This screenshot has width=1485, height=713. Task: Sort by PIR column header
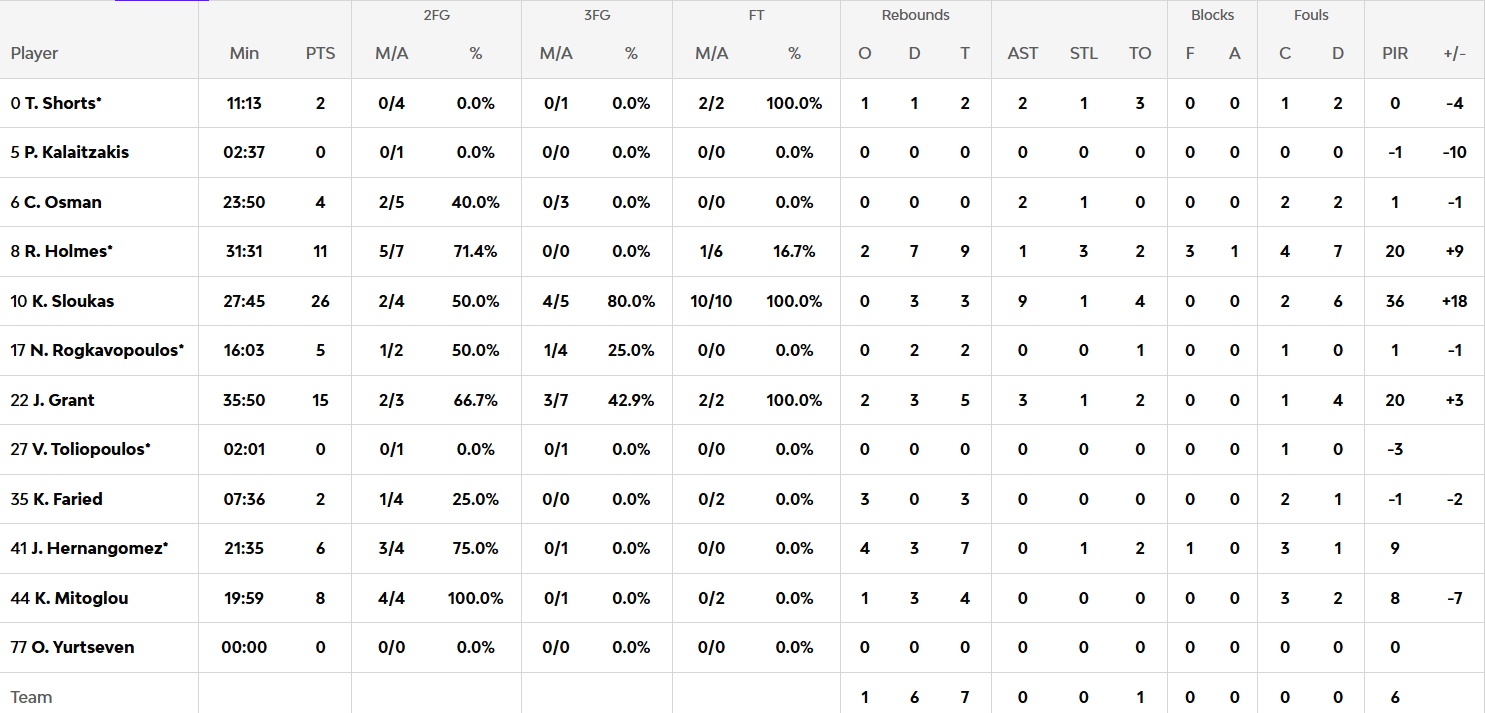[x=1395, y=54]
